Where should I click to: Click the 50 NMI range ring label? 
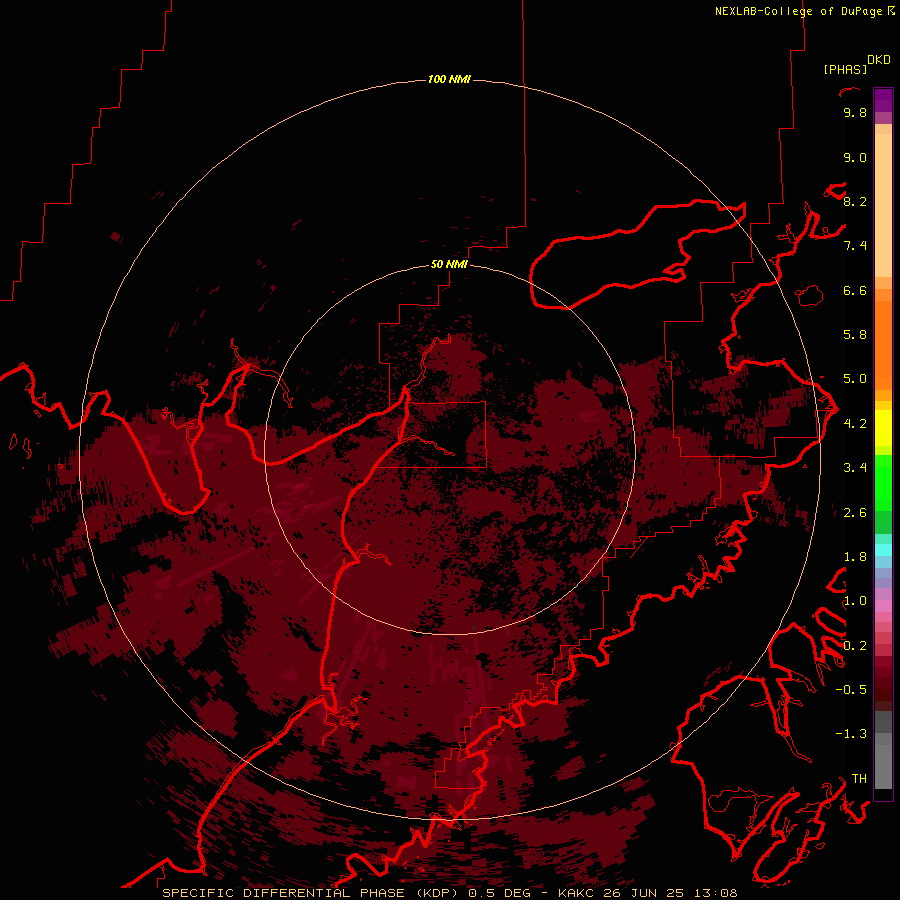[x=449, y=264]
